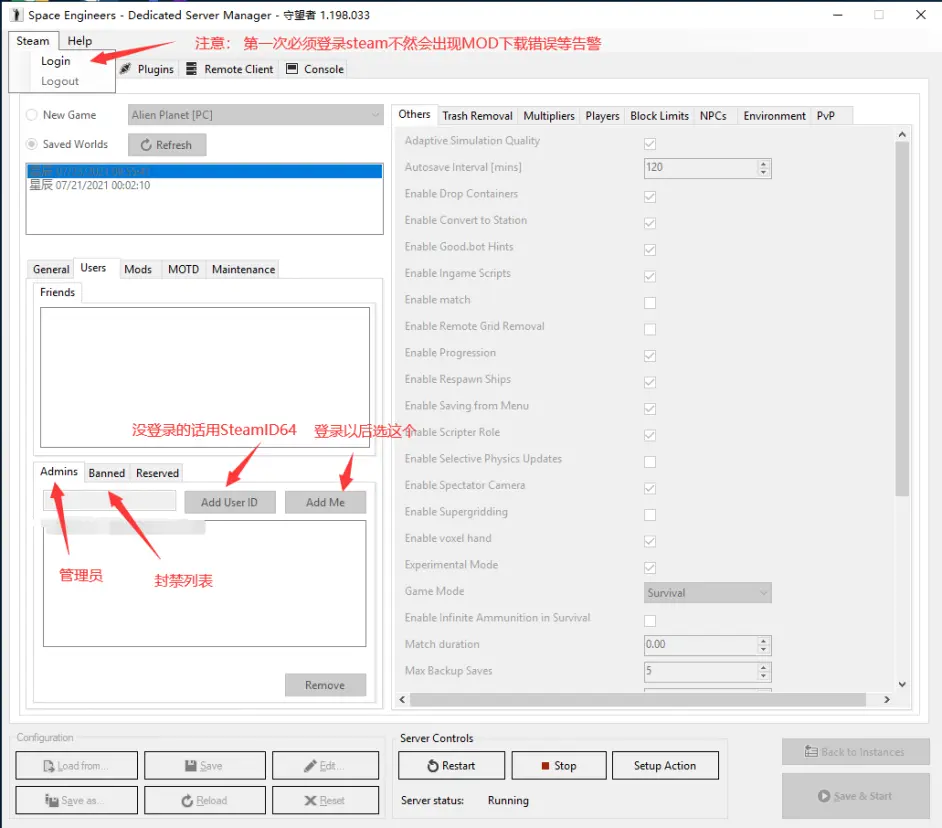
Task: Switch to the MOTD tab
Action: [183, 269]
